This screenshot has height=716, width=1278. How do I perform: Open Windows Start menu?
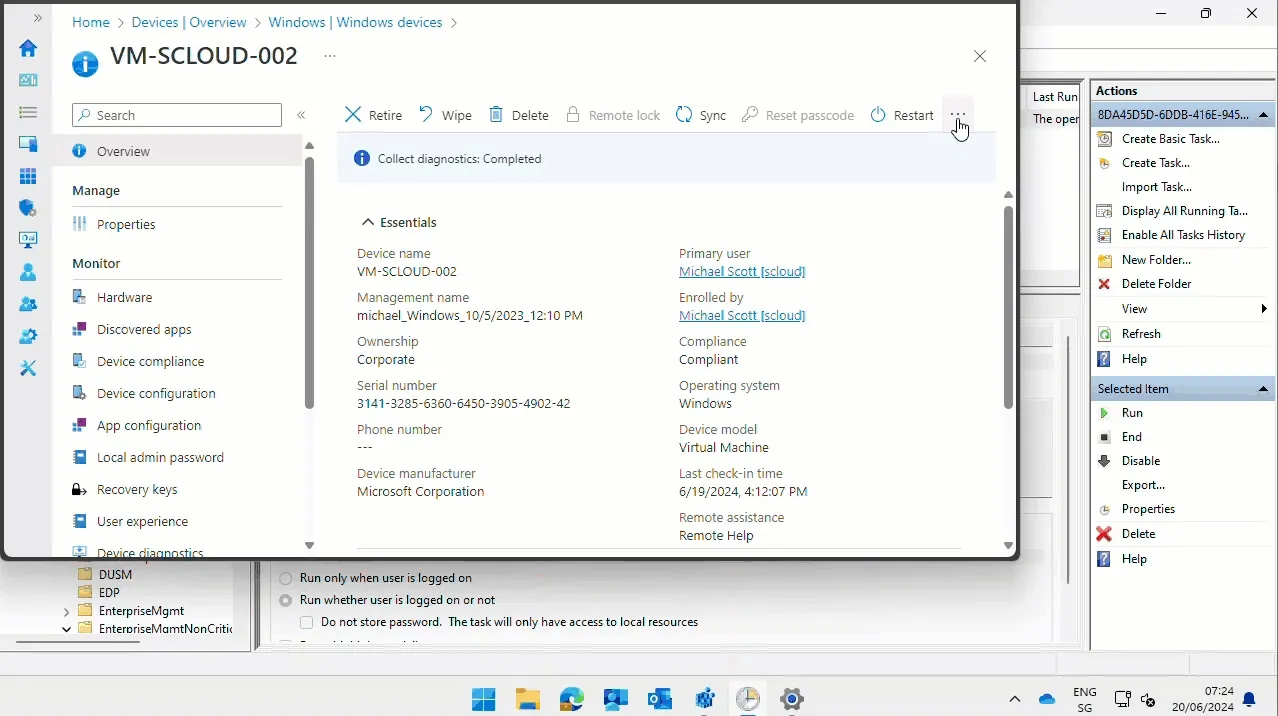point(484,699)
